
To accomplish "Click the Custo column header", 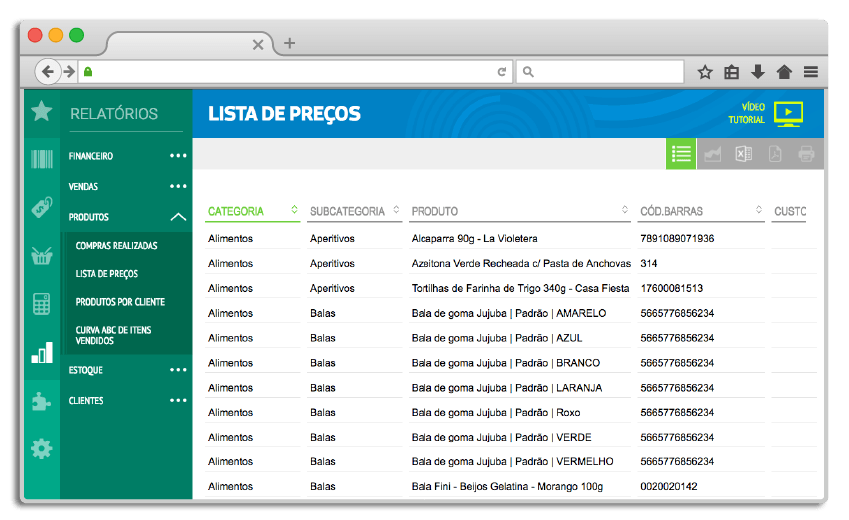I will click(x=790, y=211).
